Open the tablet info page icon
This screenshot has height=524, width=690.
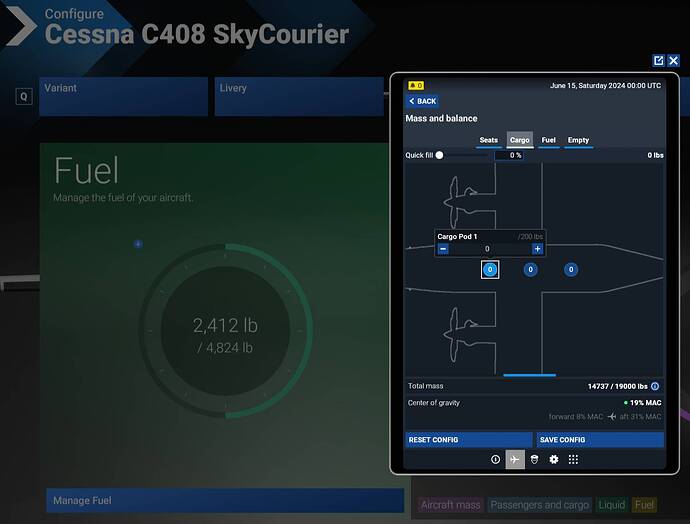[495, 459]
